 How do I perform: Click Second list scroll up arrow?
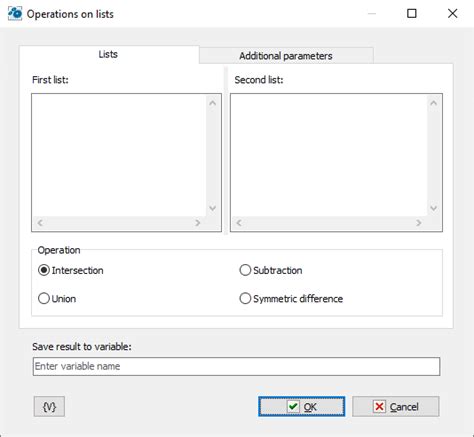tap(434, 103)
